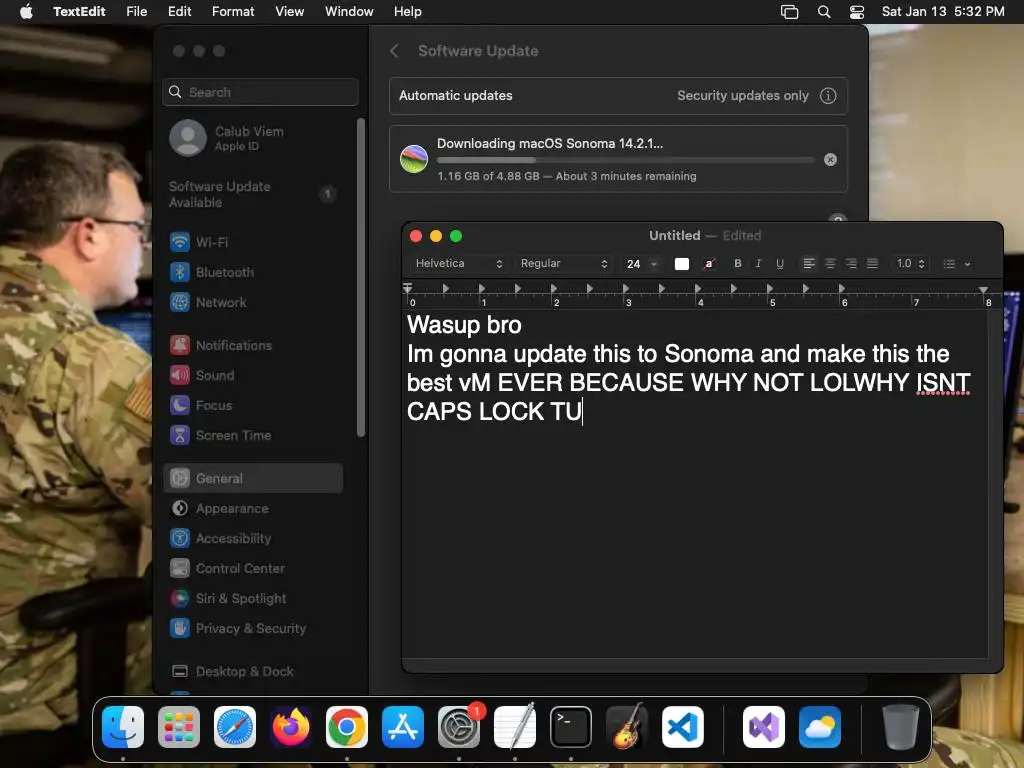Open Calub Viem Apple ID settings
Viewport: 1024px width, 768px height.
point(251,138)
